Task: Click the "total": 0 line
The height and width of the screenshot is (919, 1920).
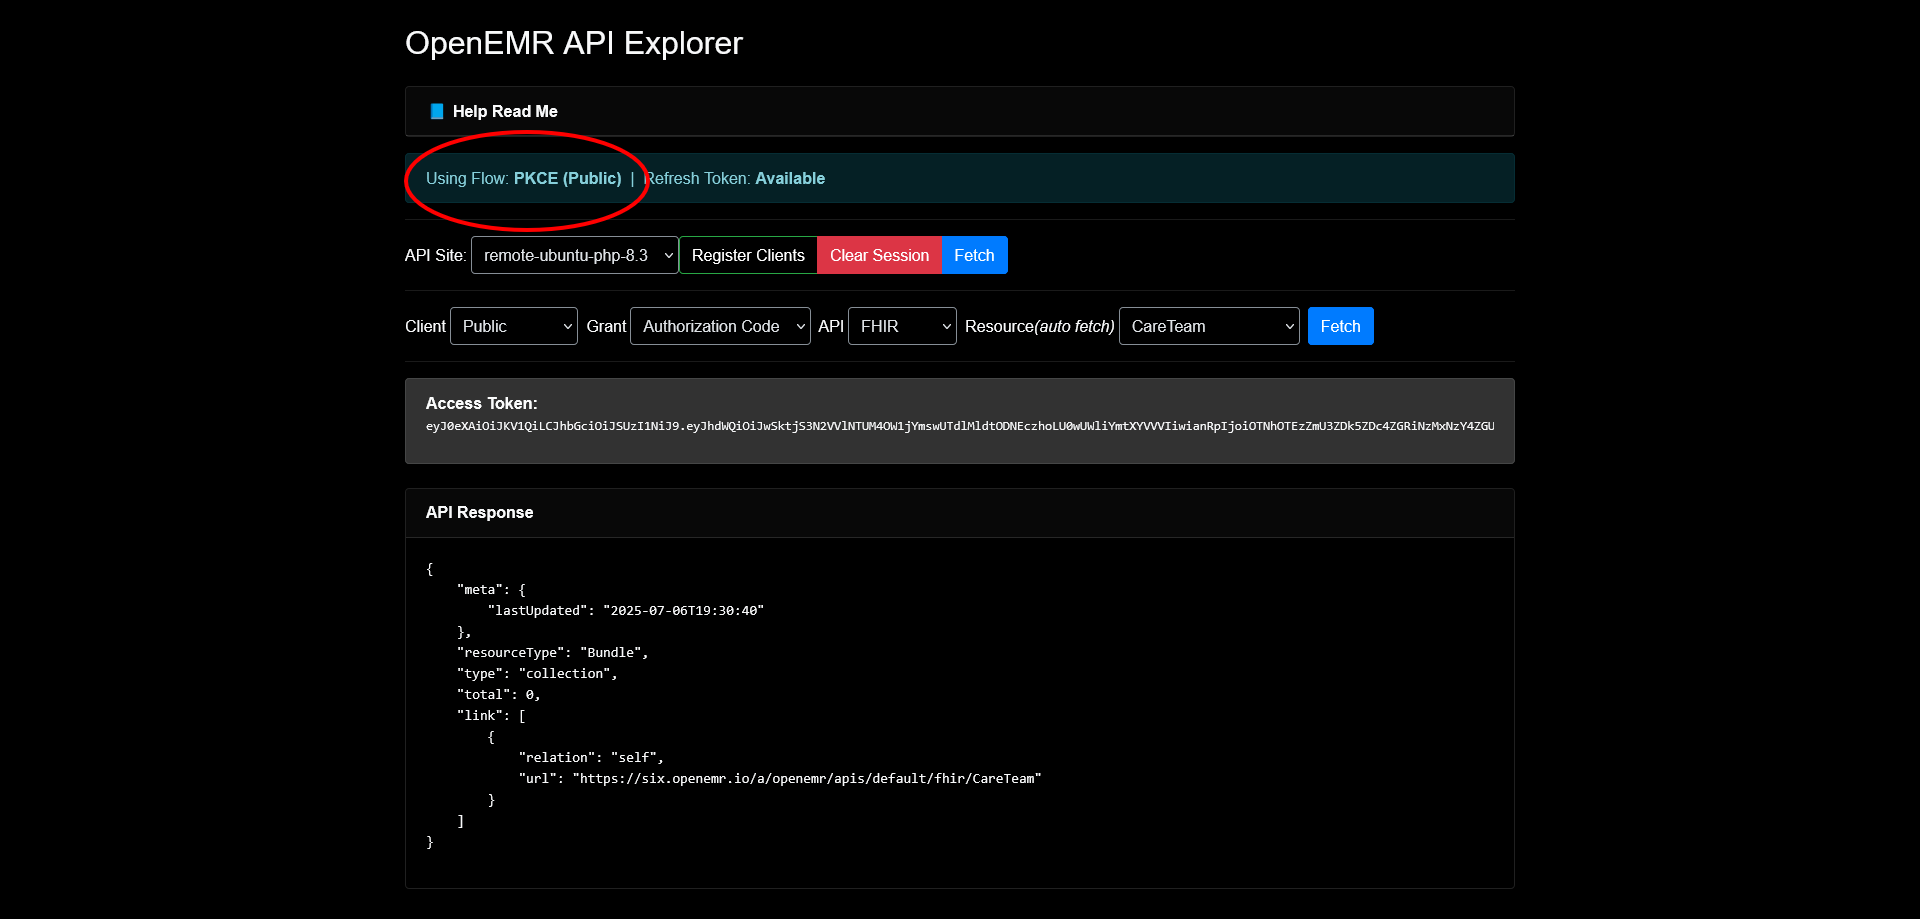Action: tap(499, 694)
